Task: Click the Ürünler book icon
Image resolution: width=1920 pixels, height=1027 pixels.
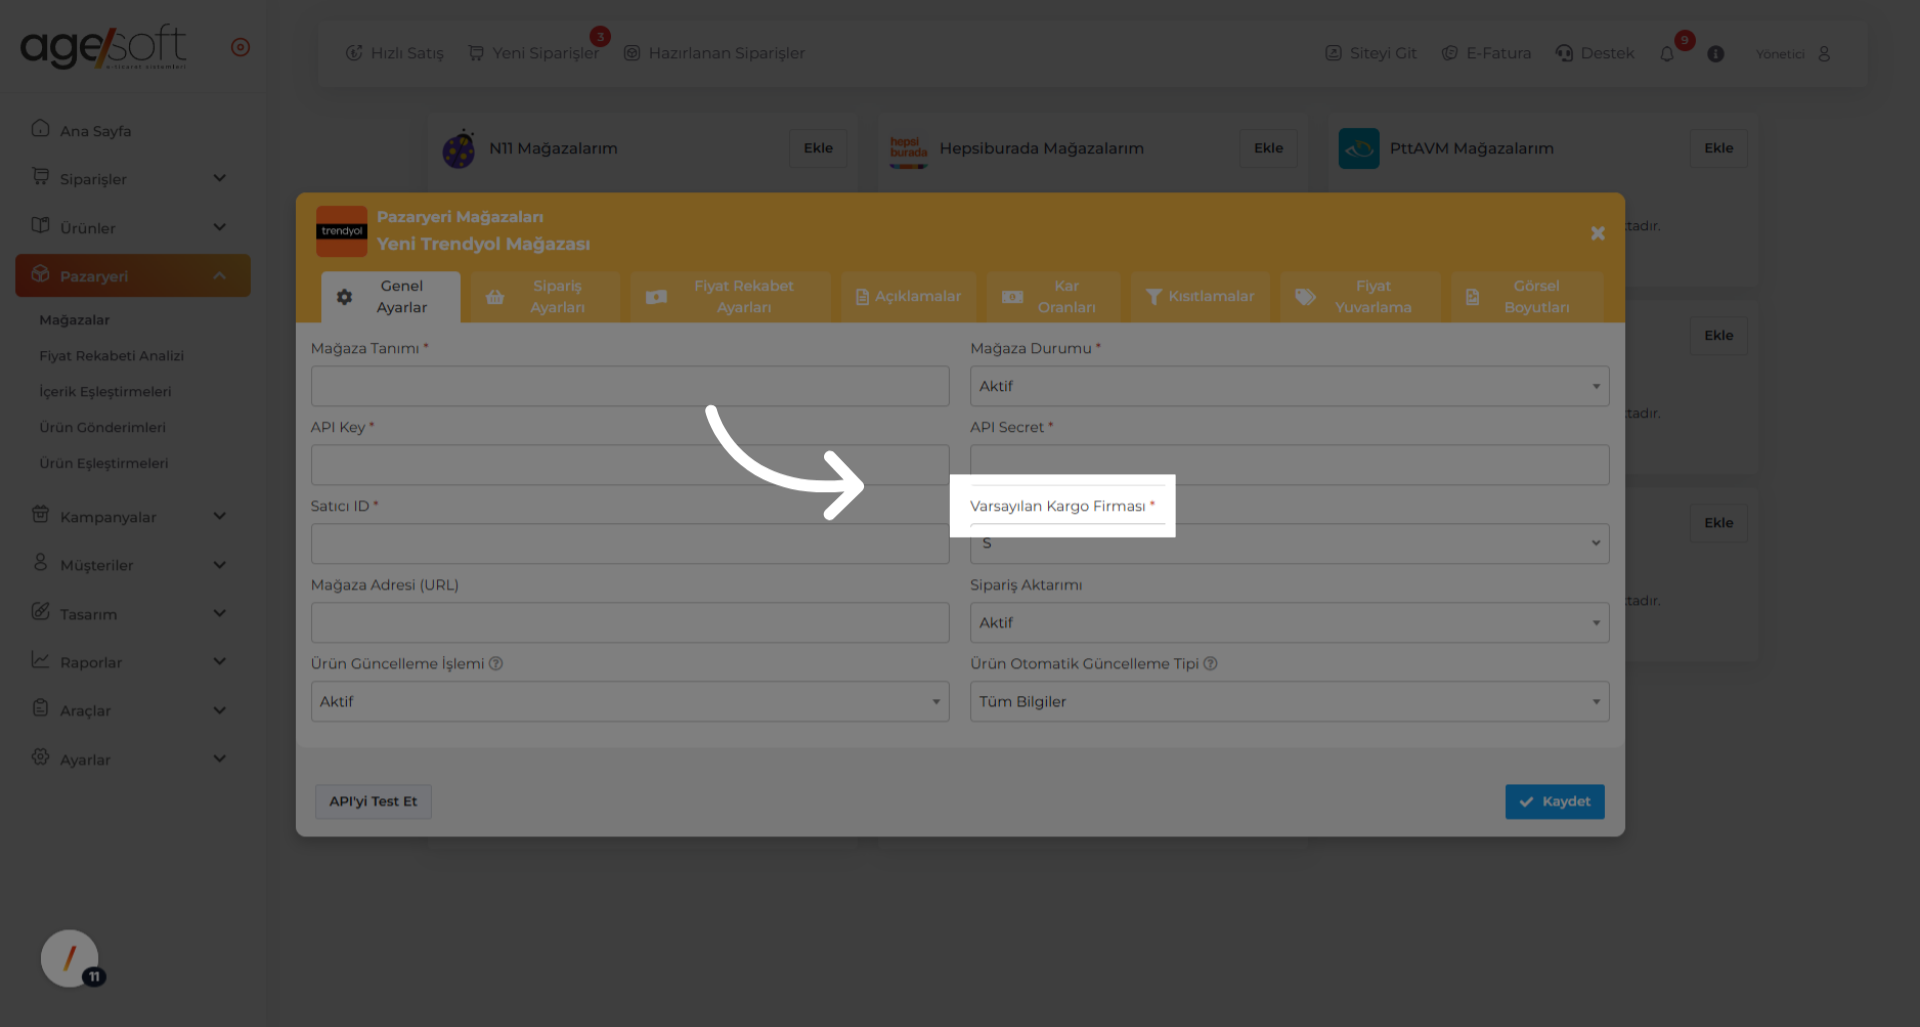Action: click(x=40, y=225)
